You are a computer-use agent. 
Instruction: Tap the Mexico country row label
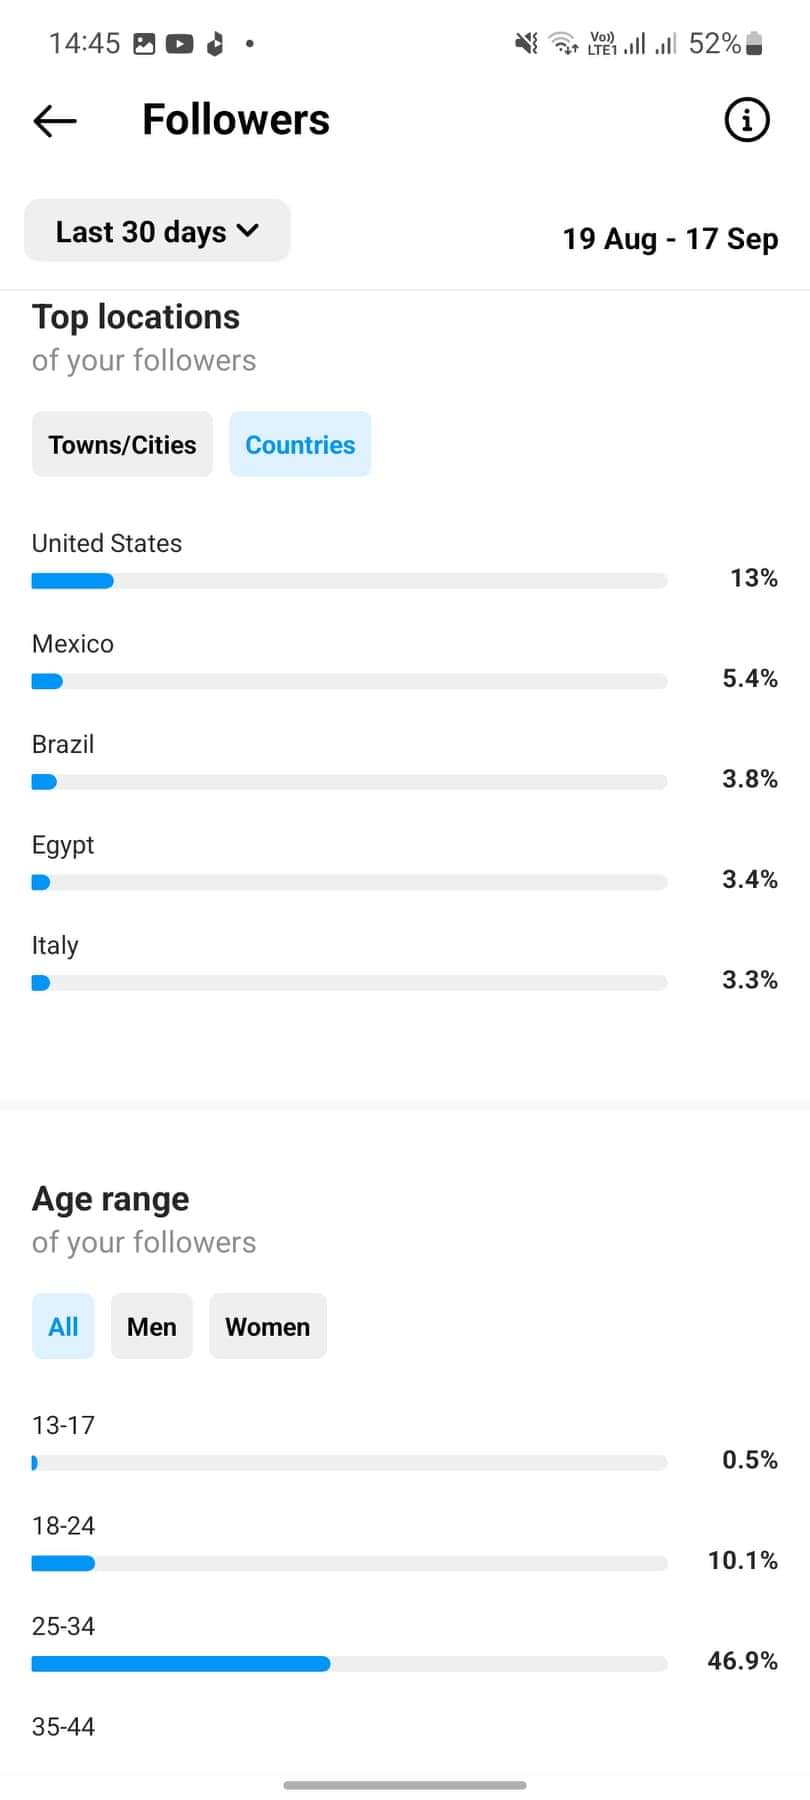coord(73,643)
